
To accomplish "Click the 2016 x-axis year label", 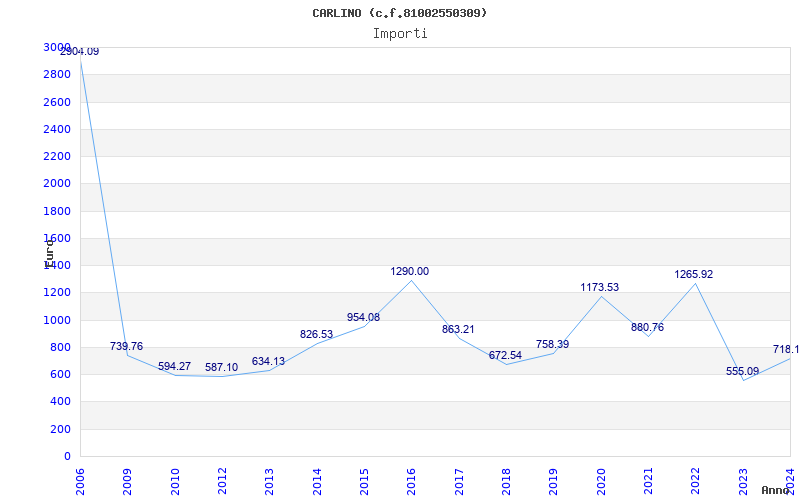I will point(411,482).
